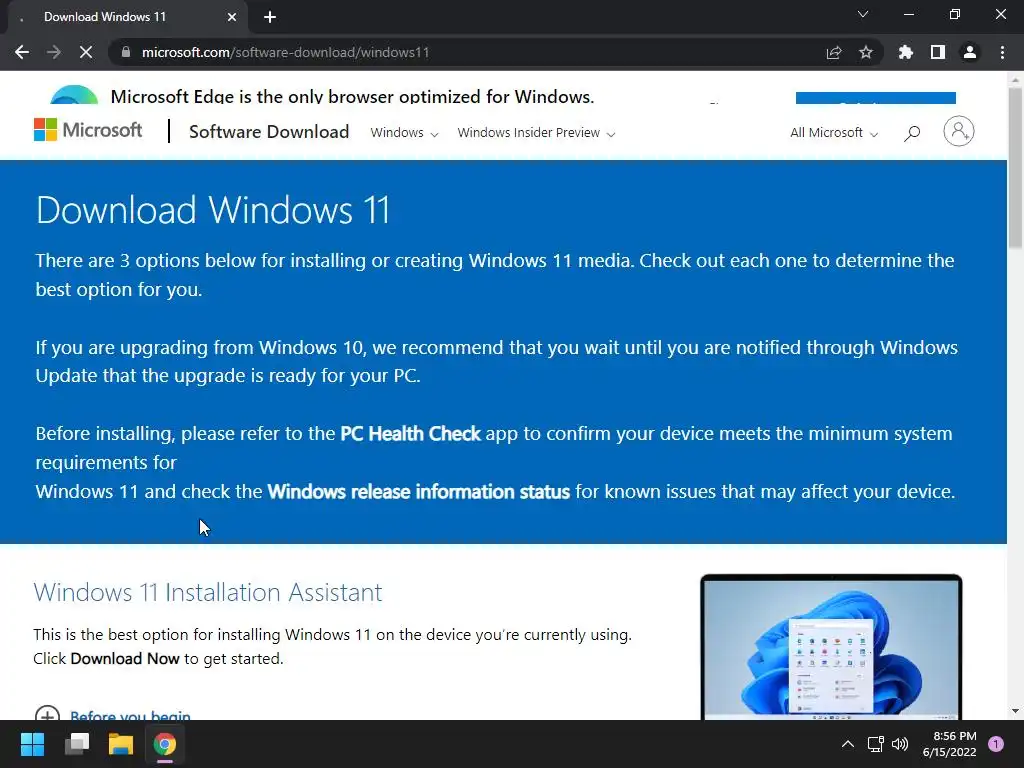
Task: Expand the Windows menu
Action: pos(404,133)
